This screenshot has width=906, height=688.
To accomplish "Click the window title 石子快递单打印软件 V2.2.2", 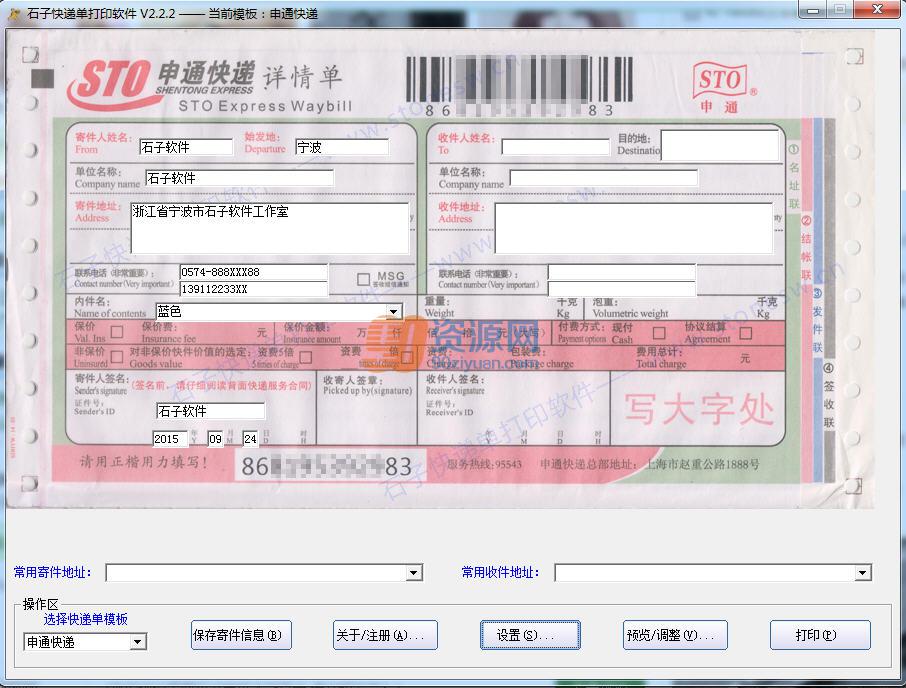I will [101, 13].
